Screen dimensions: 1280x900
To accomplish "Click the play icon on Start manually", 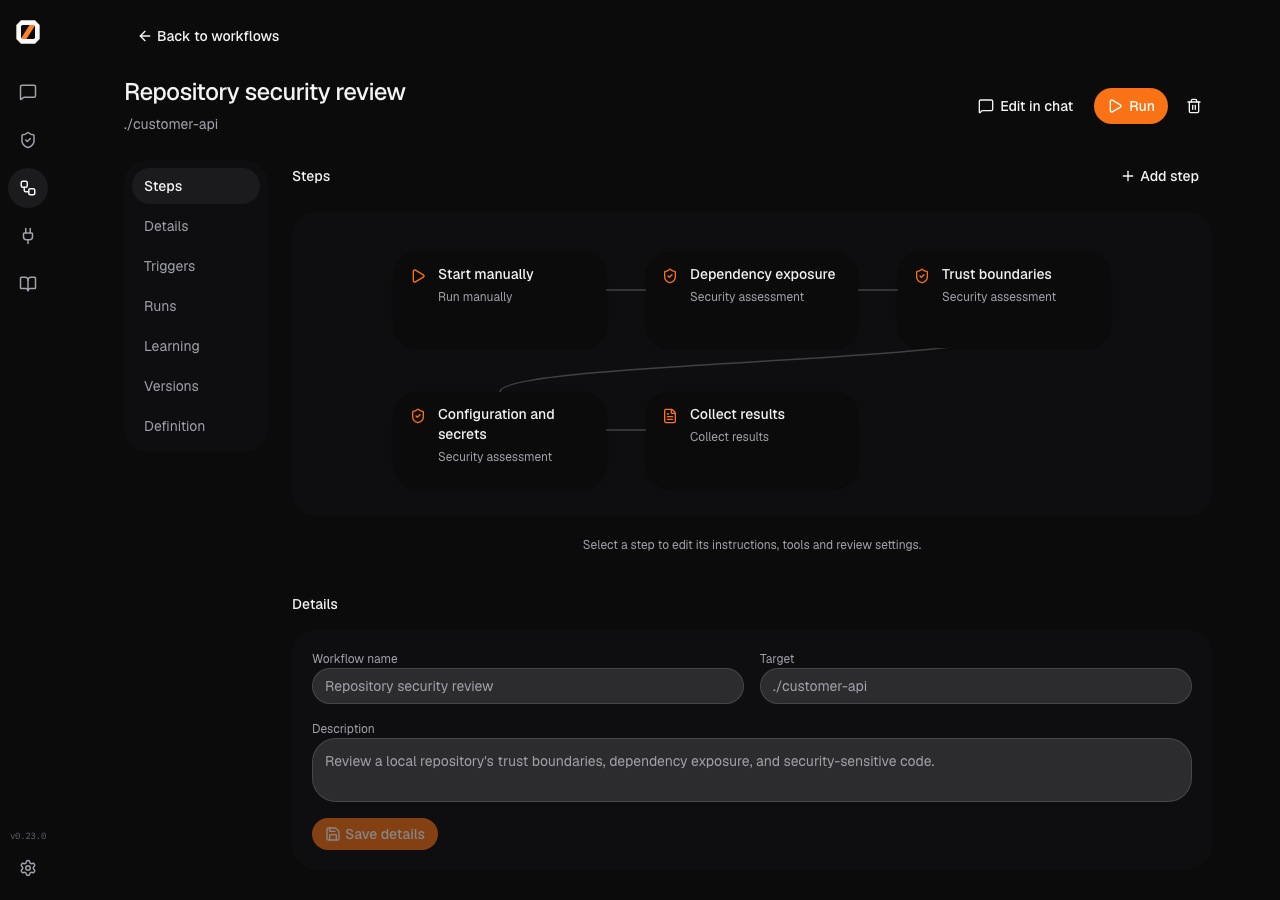I will click(418, 276).
